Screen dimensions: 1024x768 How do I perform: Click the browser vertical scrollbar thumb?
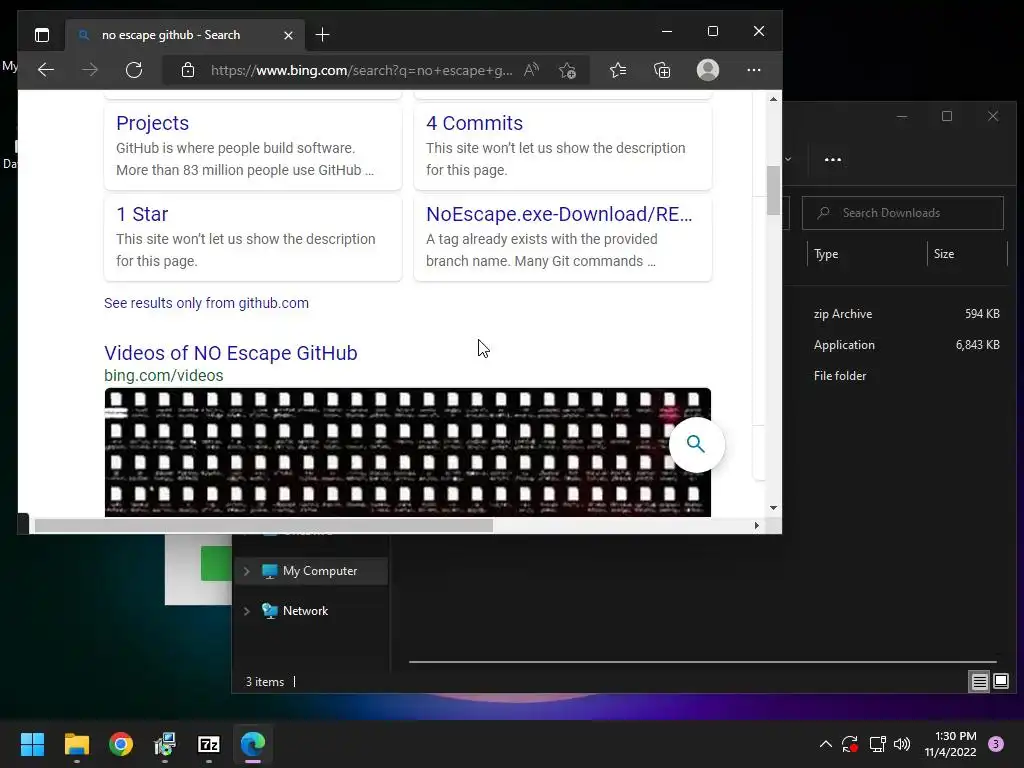[773, 190]
